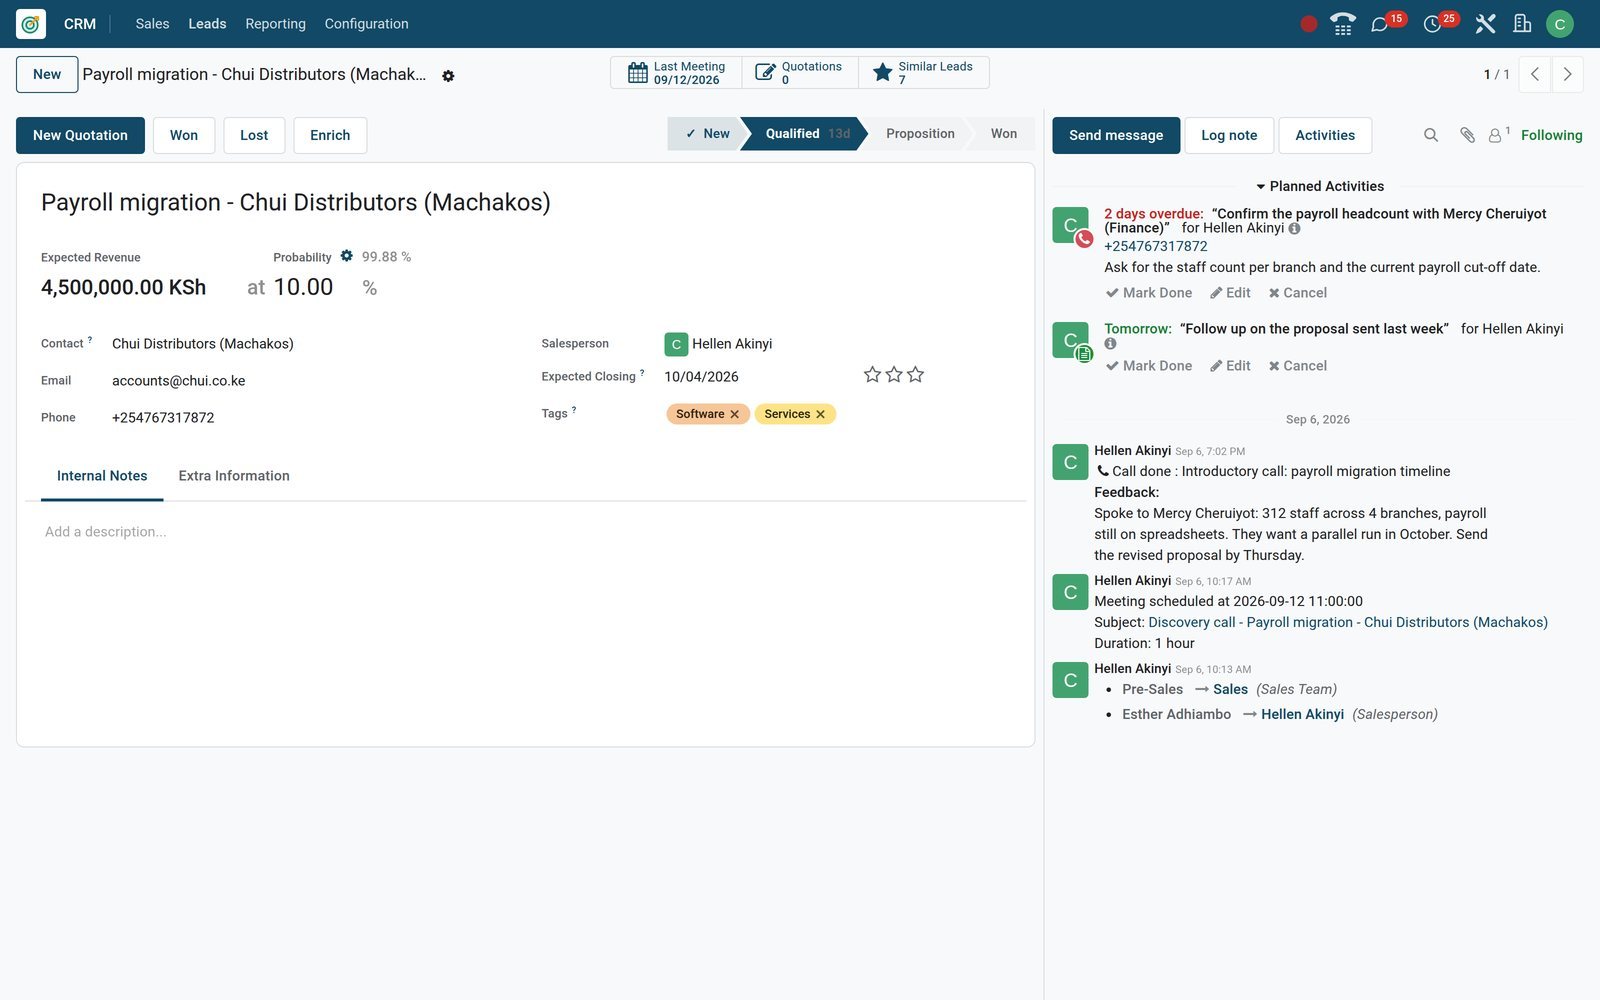The height and width of the screenshot is (1000, 1600).
Task: Click the Enrich button
Action: 330,135
